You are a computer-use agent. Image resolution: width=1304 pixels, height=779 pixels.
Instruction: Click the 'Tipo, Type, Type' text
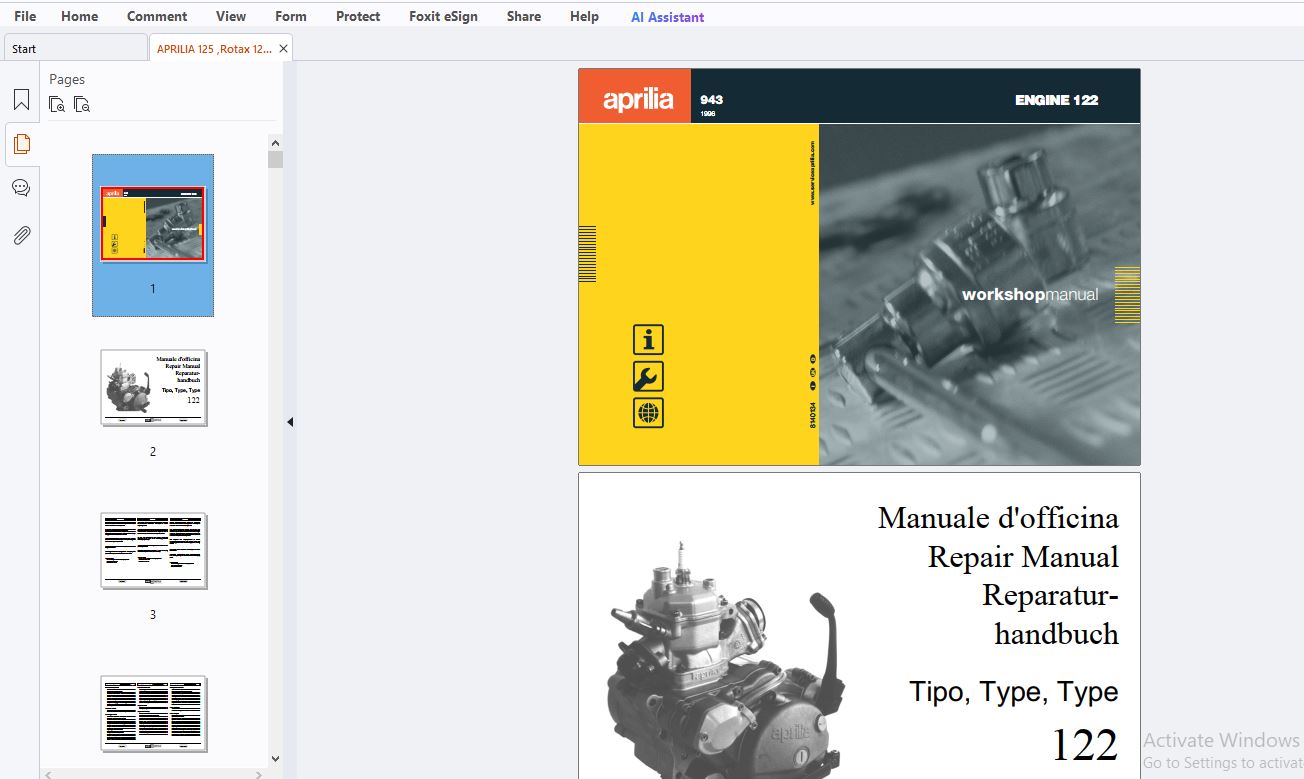pos(1013,691)
